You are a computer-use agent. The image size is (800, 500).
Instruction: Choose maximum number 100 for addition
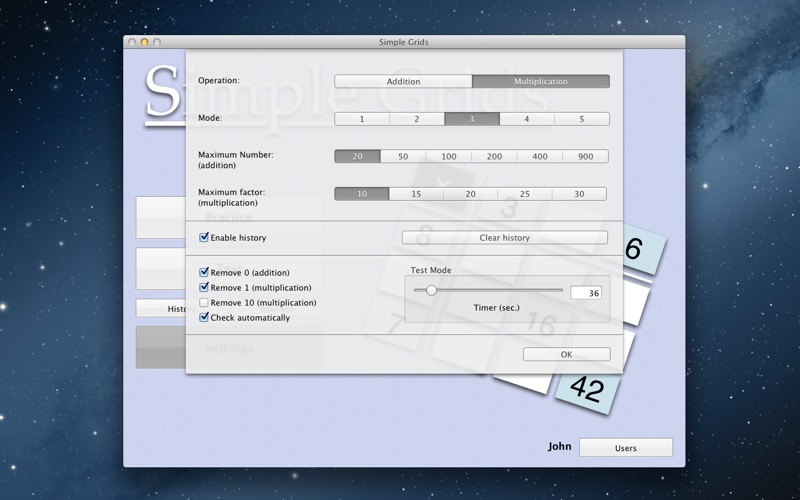448,156
